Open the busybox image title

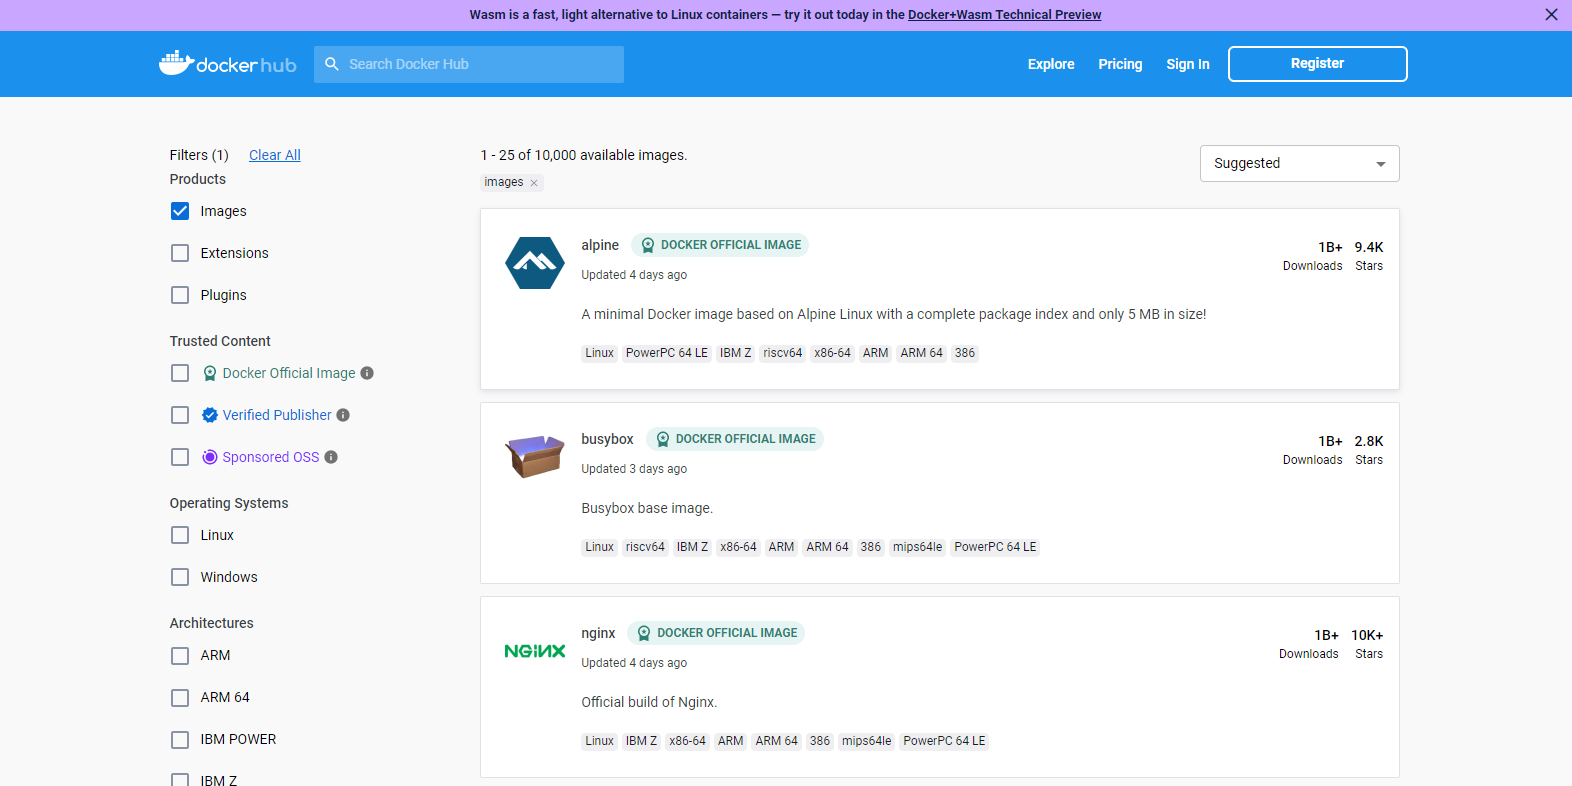click(607, 439)
